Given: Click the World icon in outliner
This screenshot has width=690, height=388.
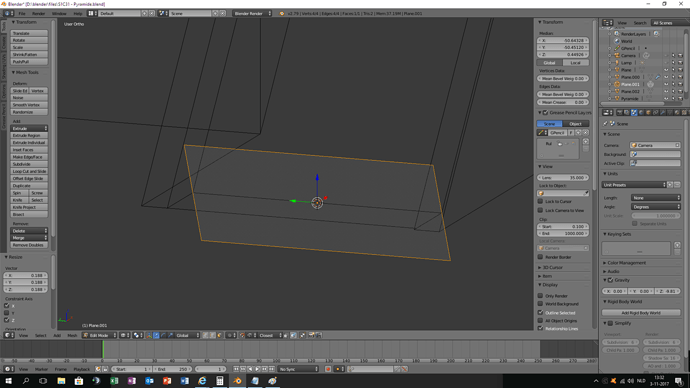Looking at the screenshot, I should coord(617,41).
